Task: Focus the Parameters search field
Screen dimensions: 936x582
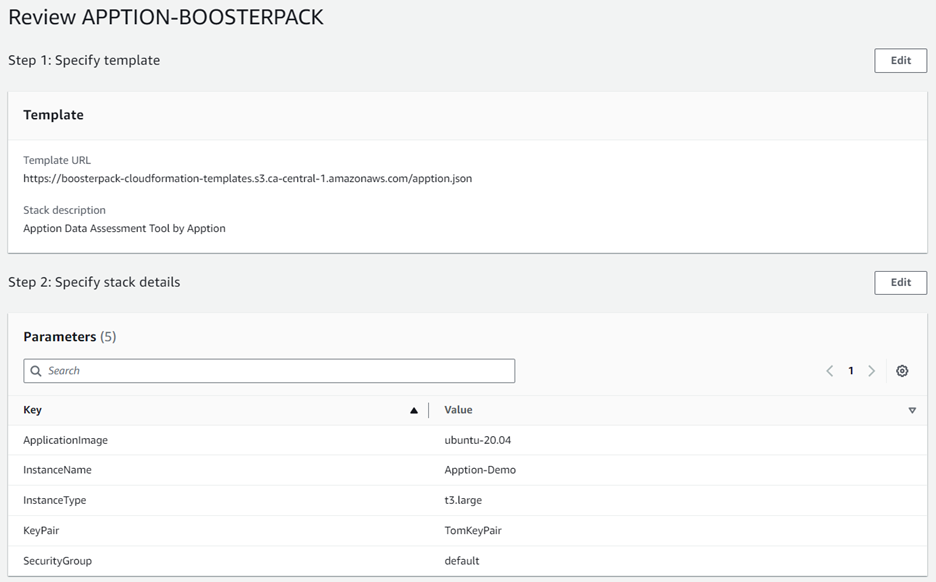Action: (270, 371)
